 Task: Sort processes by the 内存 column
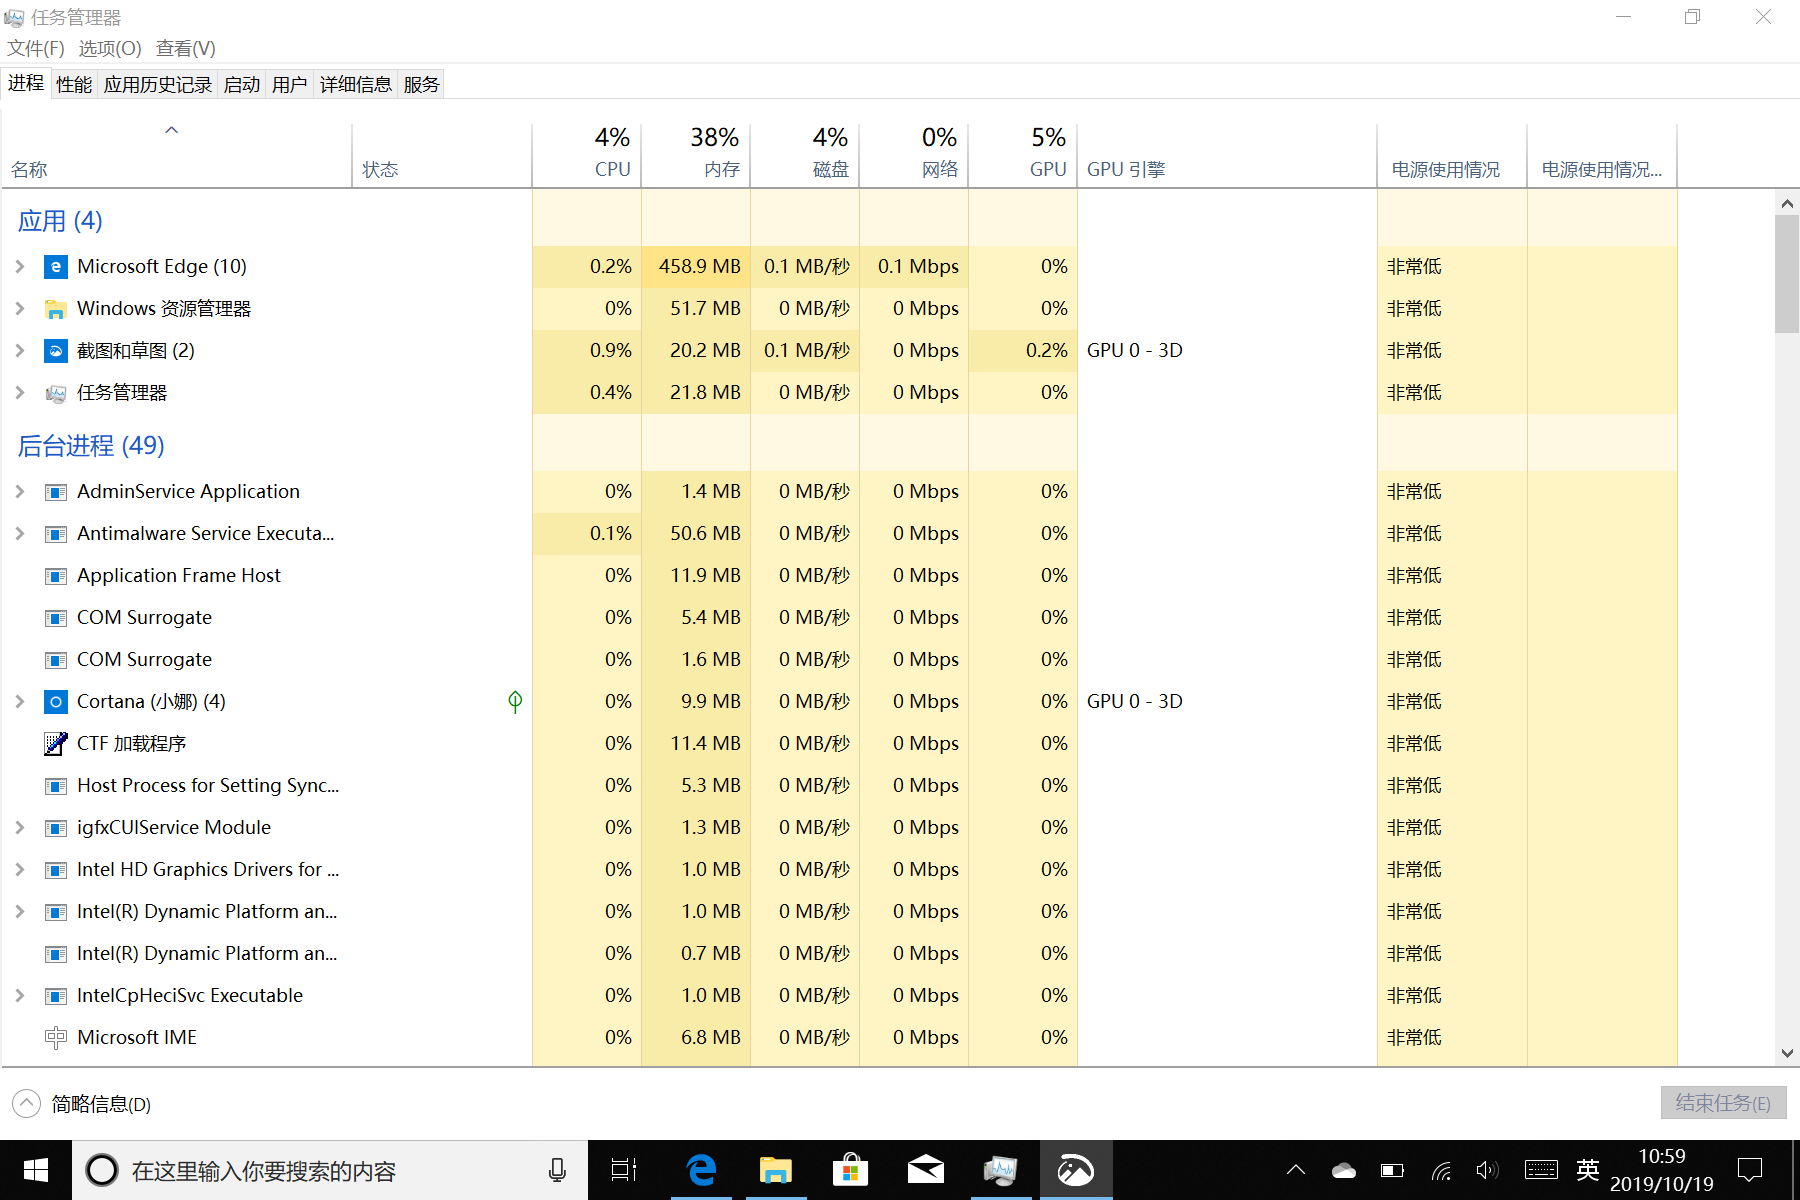(x=696, y=155)
